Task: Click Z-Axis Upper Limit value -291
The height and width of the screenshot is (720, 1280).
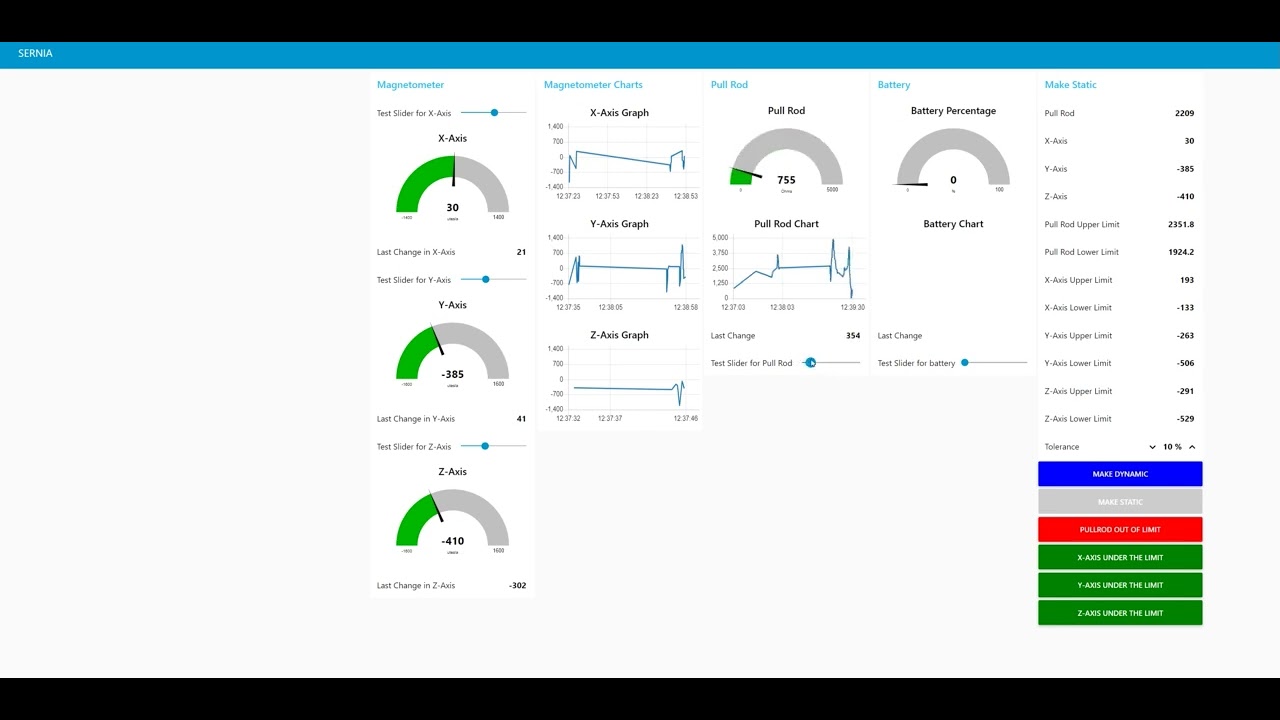Action: (1185, 391)
